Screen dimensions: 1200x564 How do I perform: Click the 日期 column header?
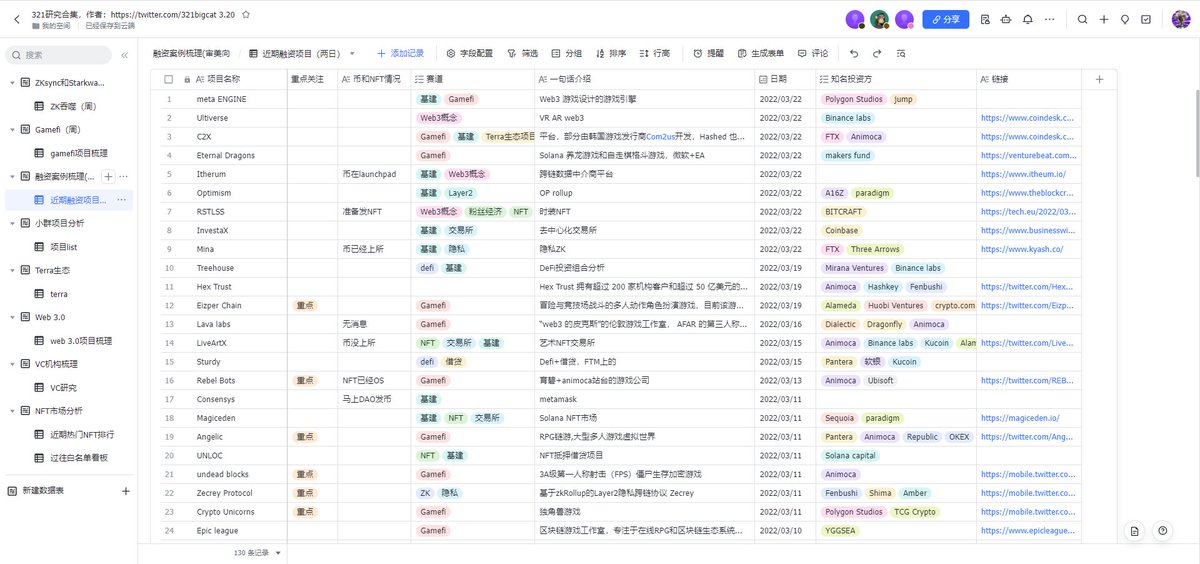pos(787,79)
